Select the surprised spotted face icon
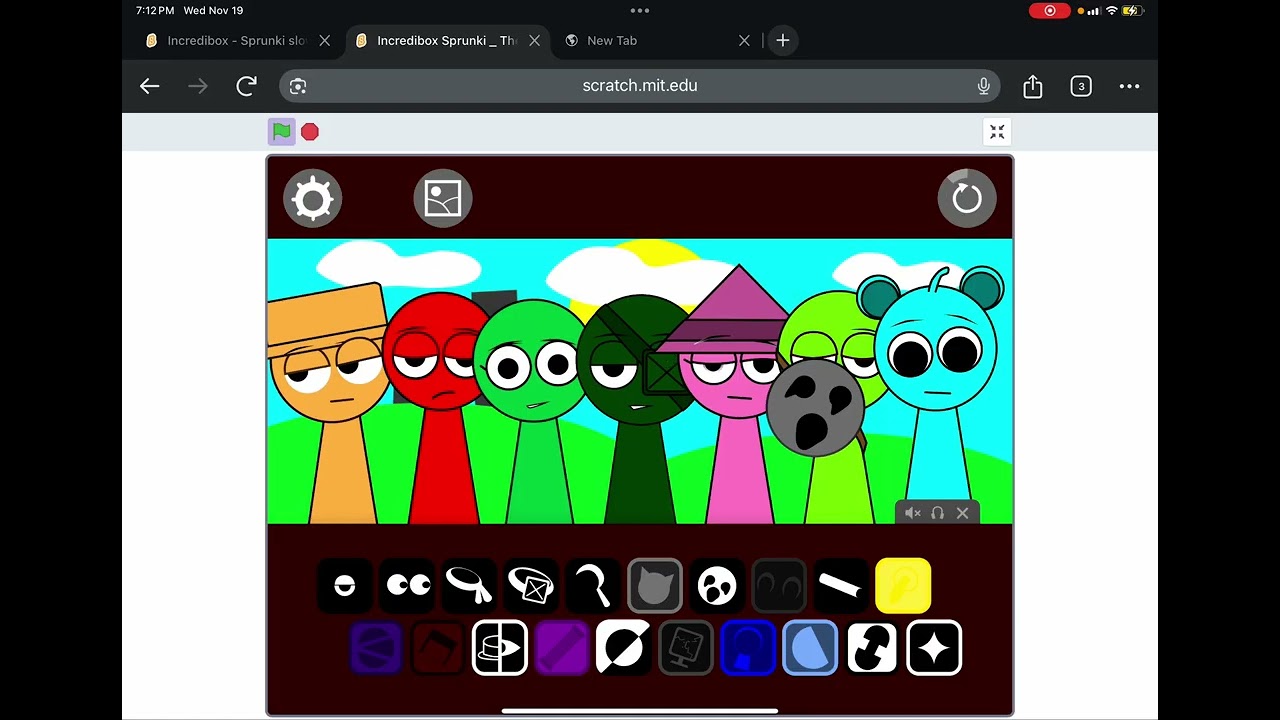Screen dimensions: 1280x720 click(x=717, y=585)
